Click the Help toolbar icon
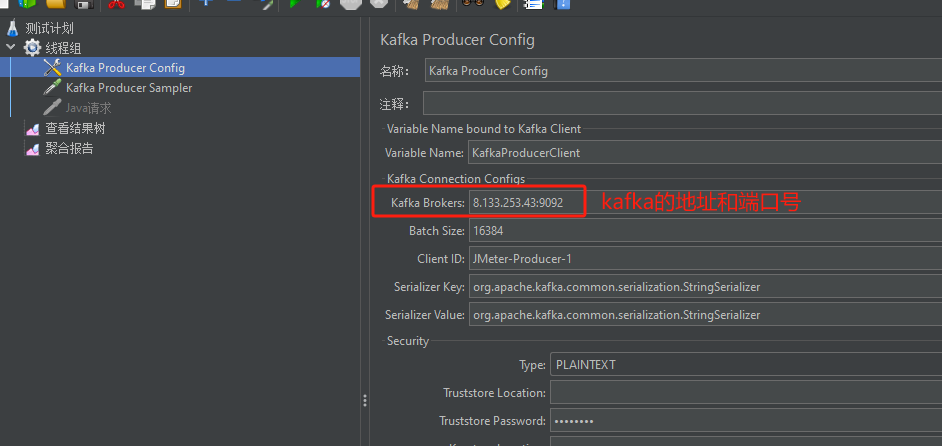 562,3
